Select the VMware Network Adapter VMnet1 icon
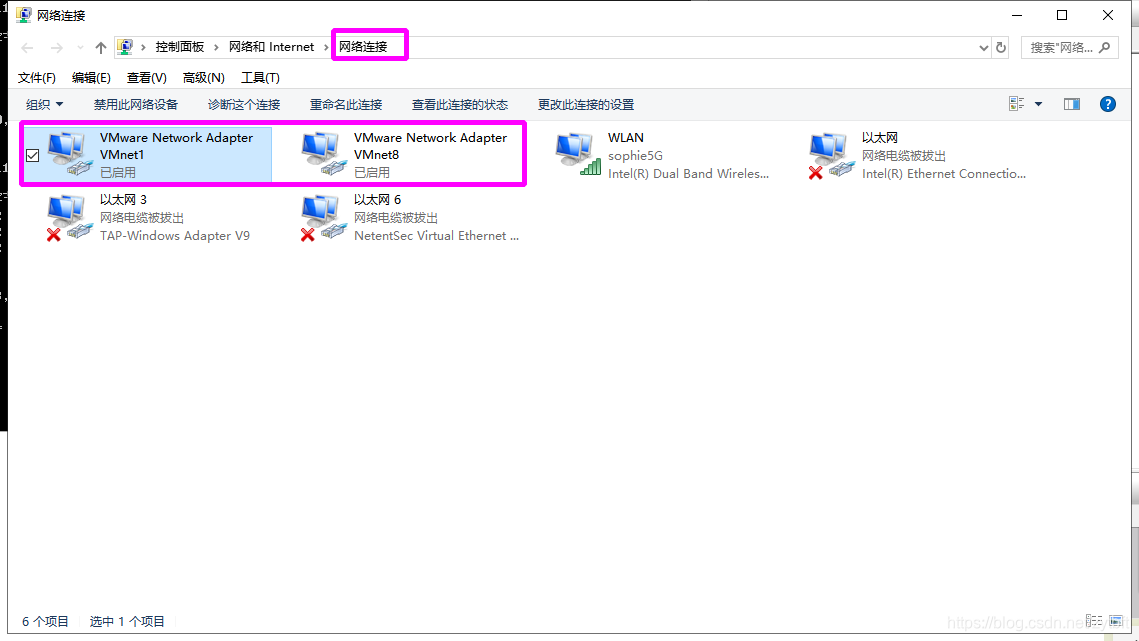The height and width of the screenshot is (641, 1139). (x=70, y=154)
